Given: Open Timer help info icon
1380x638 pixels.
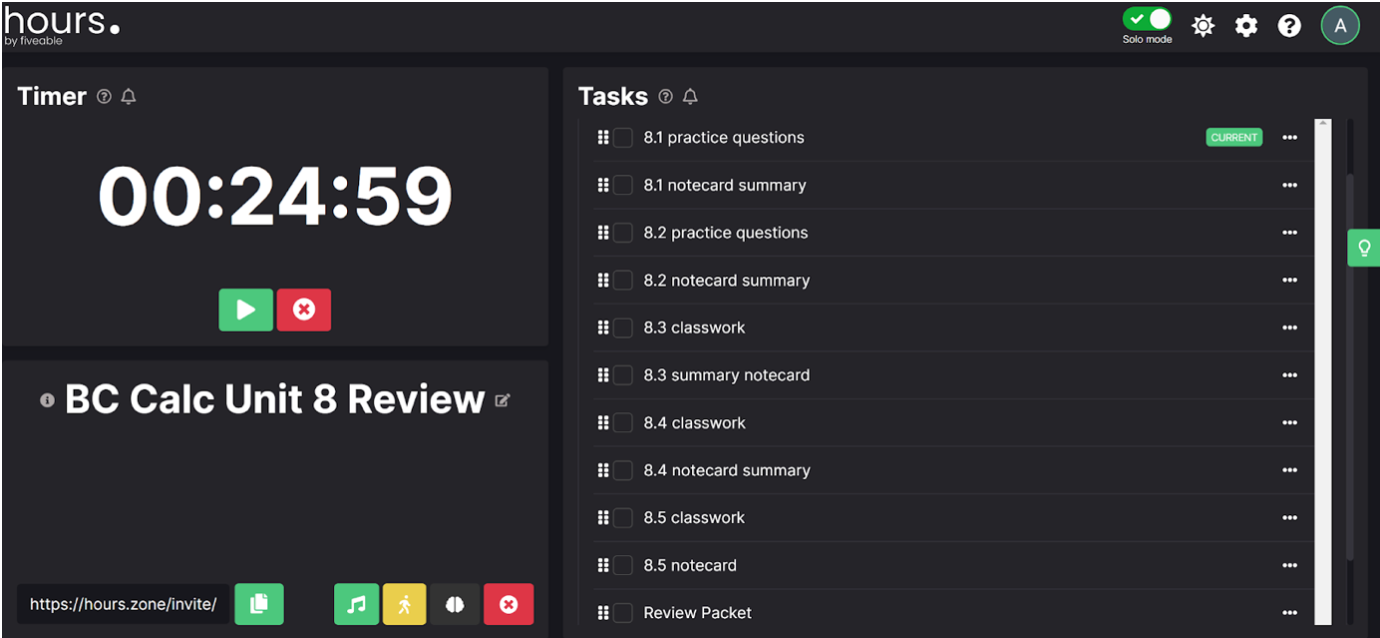Looking at the screenshot, I should pyautogui.click(x=104, y=97).
